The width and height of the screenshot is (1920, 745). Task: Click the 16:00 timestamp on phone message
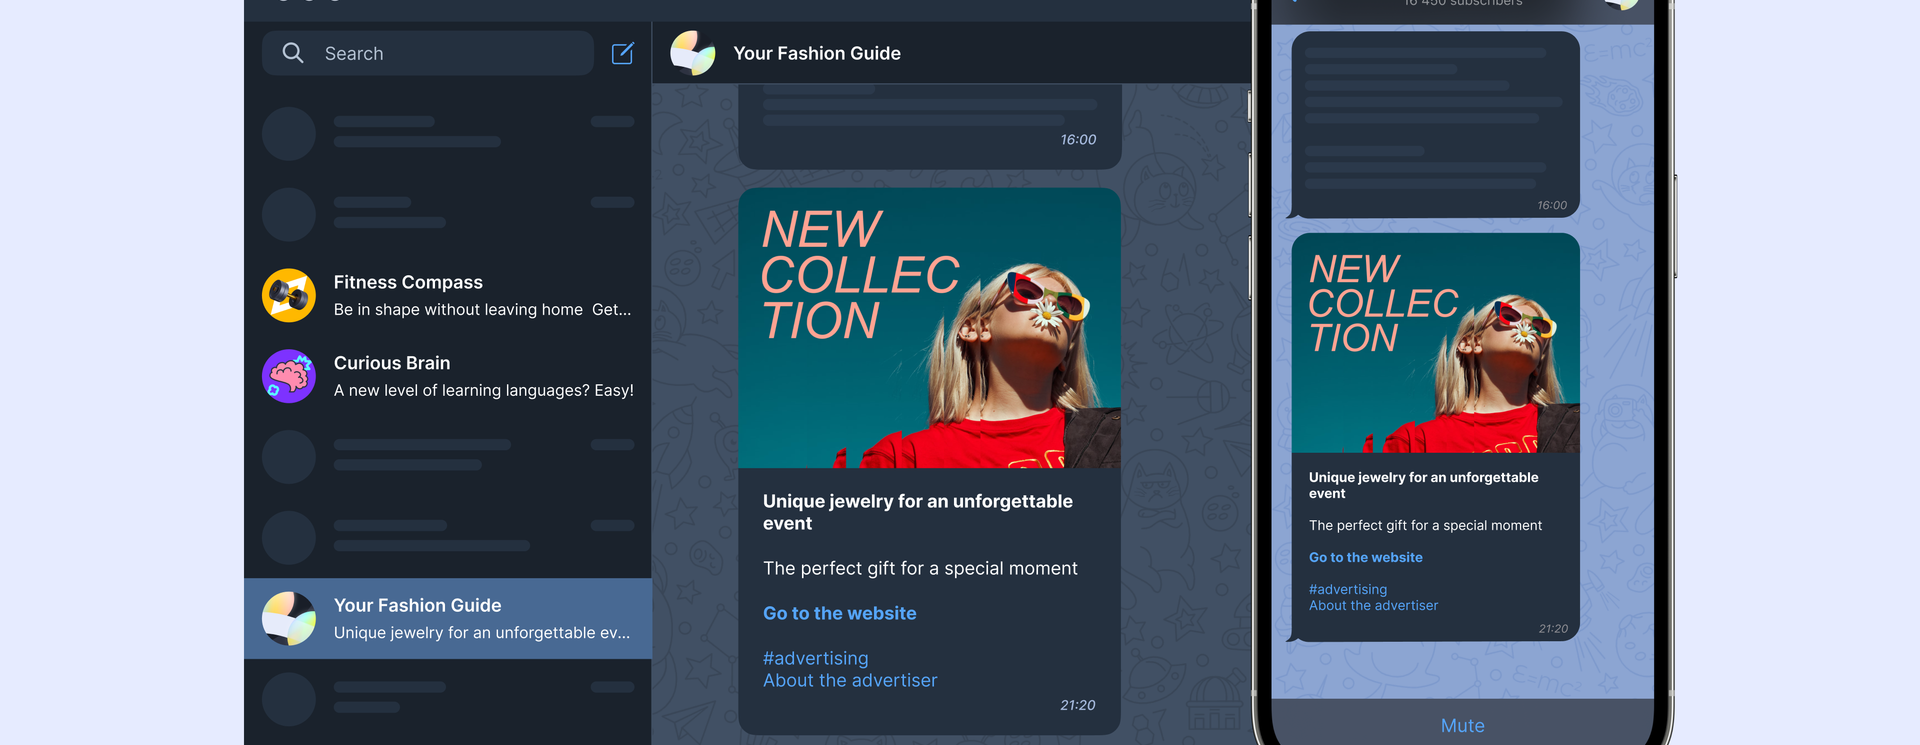1552,205
